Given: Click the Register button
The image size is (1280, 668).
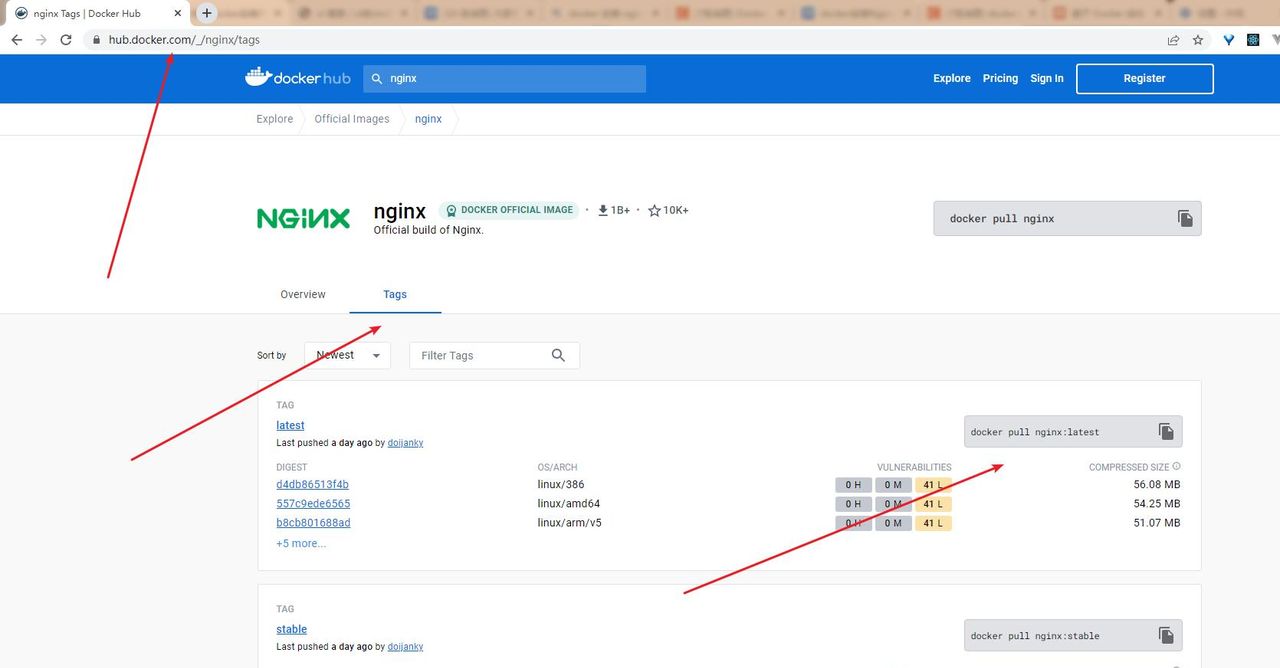Looking at the screenshot, I should 1144,78.
